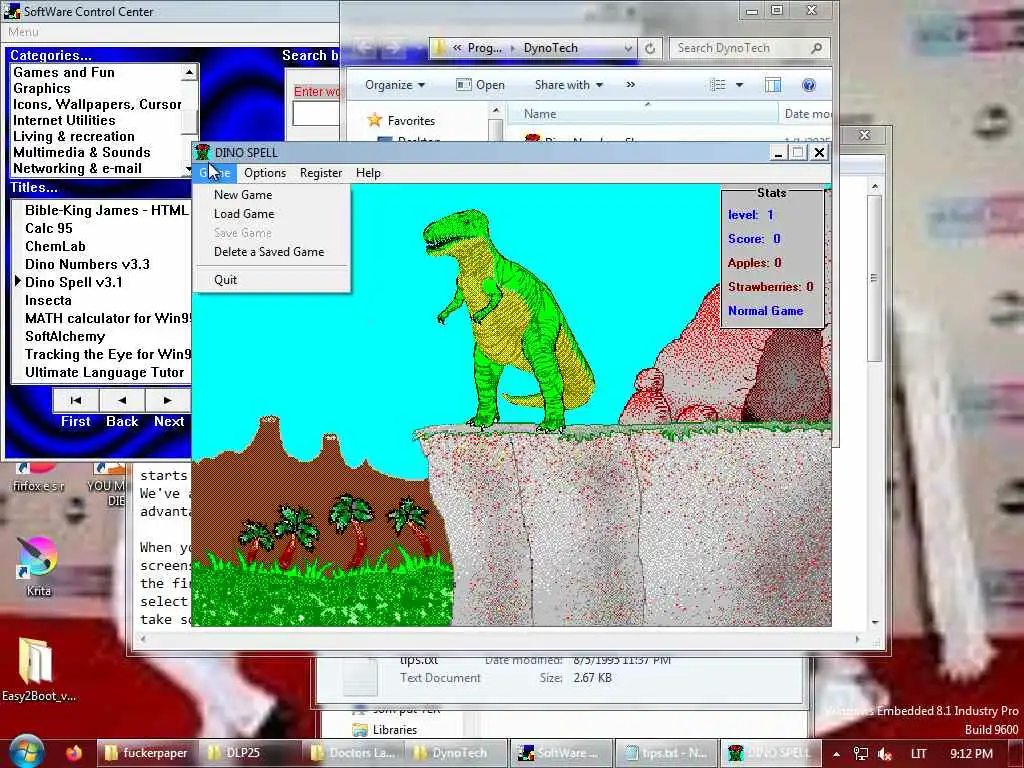Click the categories list scroll-down arrow
The image size is (1024, 768).
[x=189, y=168]
